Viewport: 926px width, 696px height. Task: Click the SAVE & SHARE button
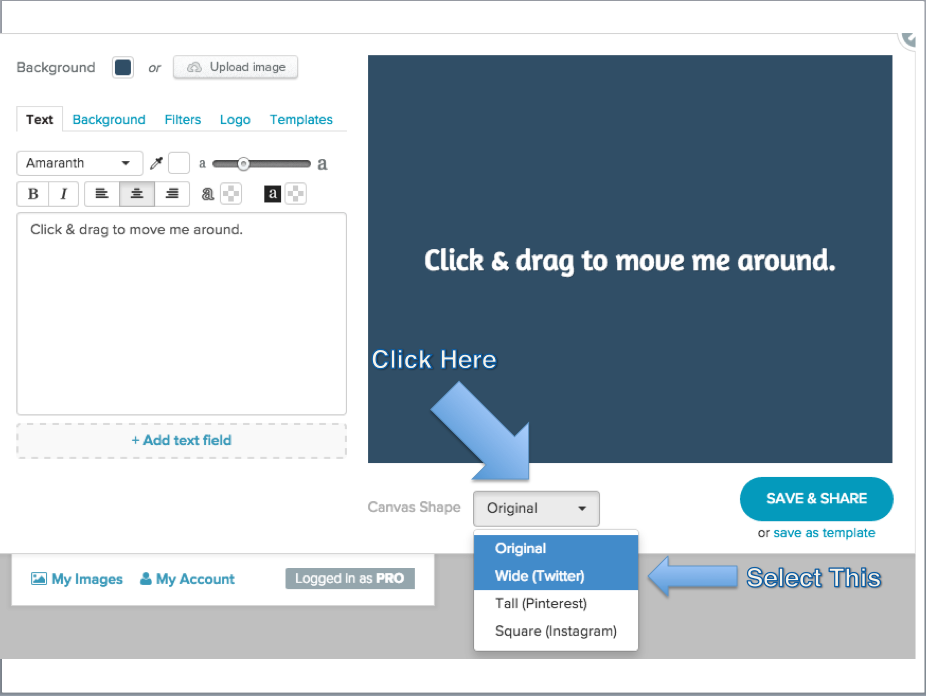816,499
